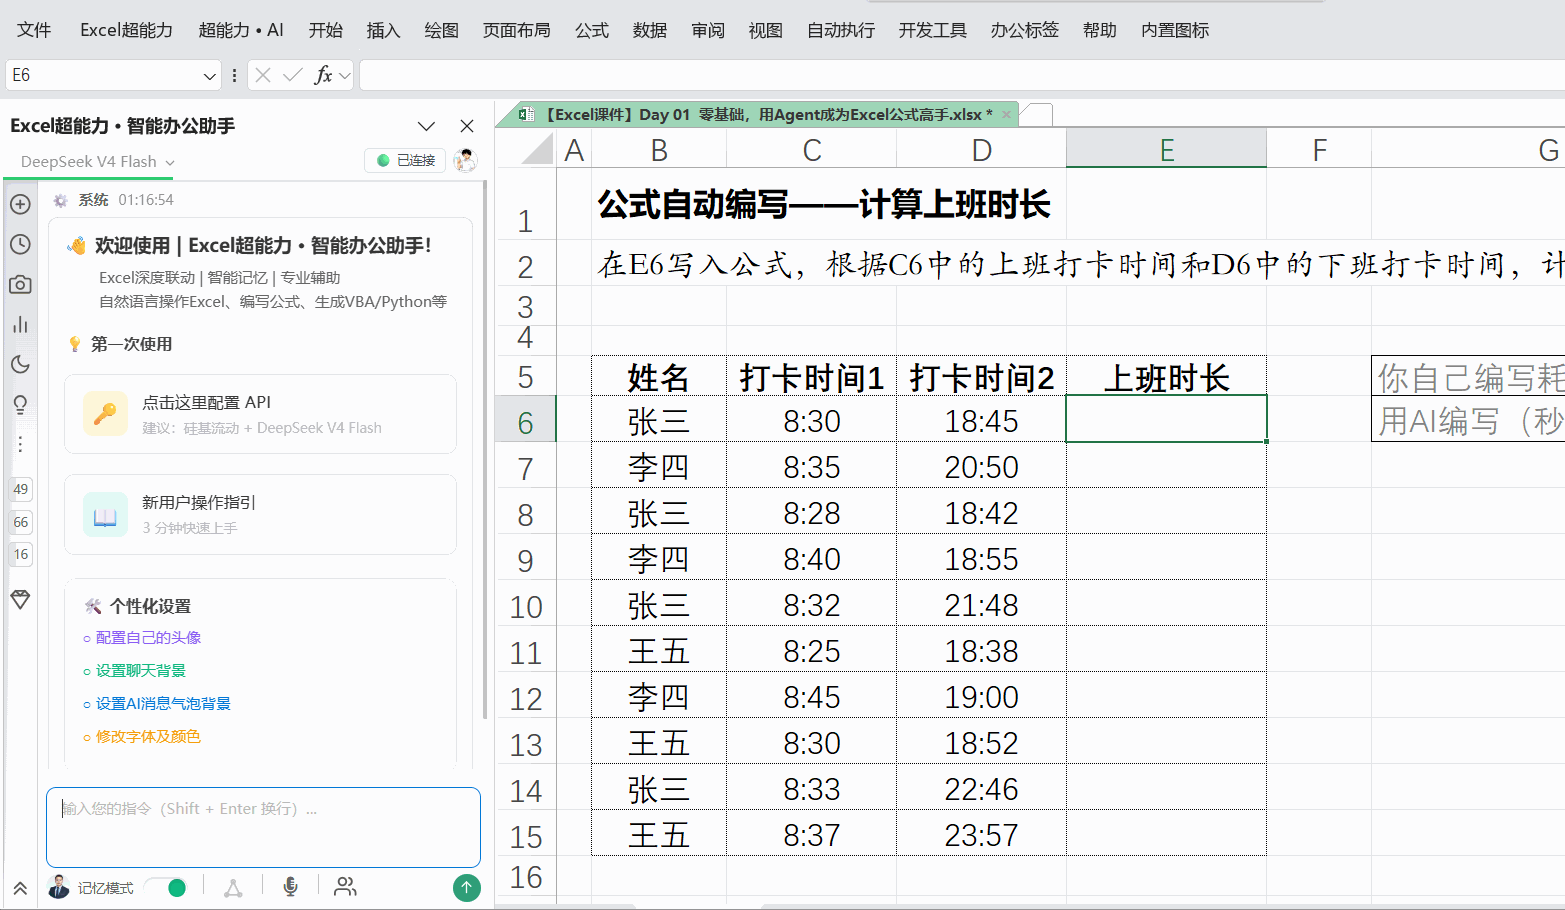Click cell with 18:45
This screenshot has width=1565, height=910.
[x=981, y=421]
